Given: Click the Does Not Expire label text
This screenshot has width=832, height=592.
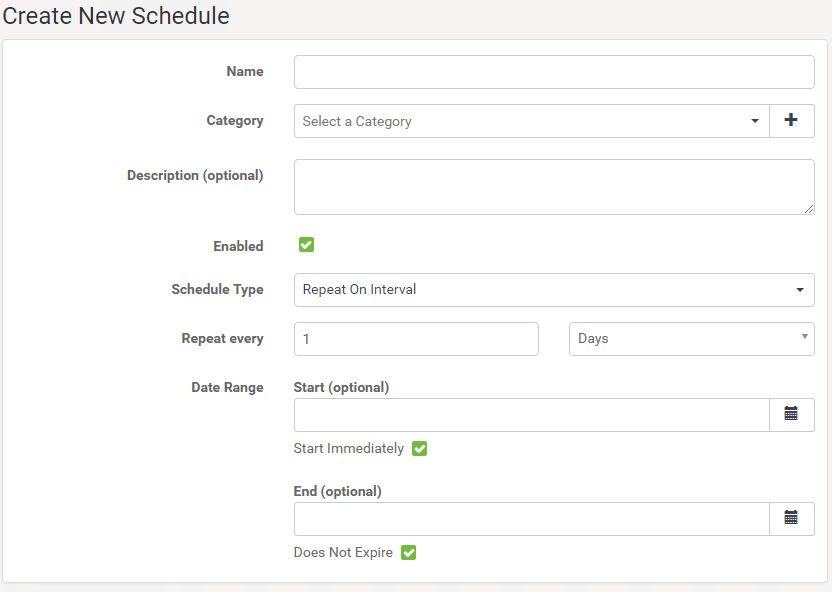Looking at the screenshot, I should (x=343, y=552).
